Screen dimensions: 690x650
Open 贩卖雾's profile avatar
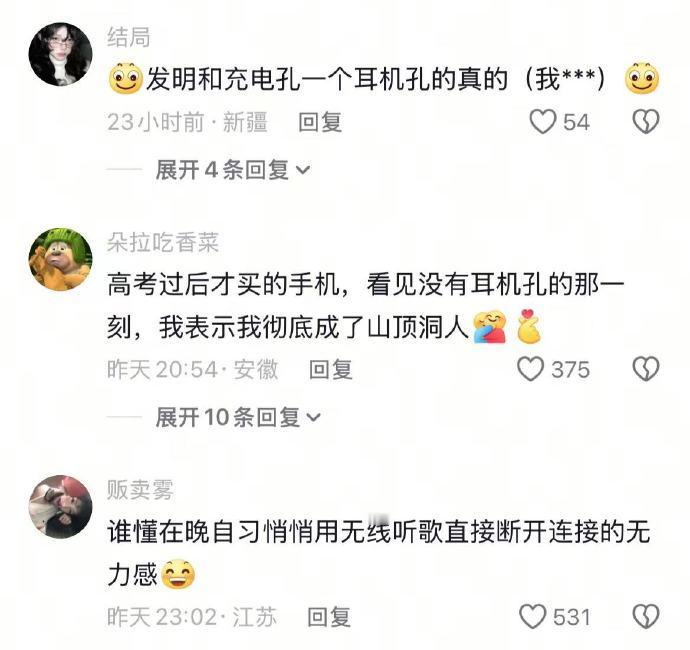60,507
